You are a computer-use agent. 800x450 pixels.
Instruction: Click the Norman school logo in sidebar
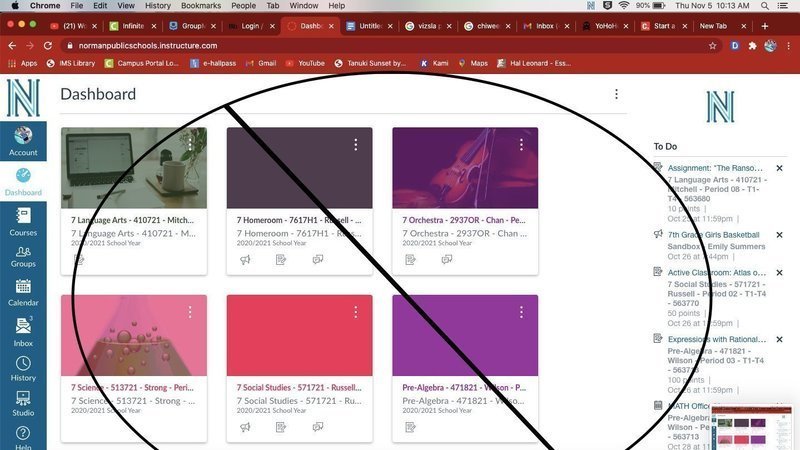point(23,98)
